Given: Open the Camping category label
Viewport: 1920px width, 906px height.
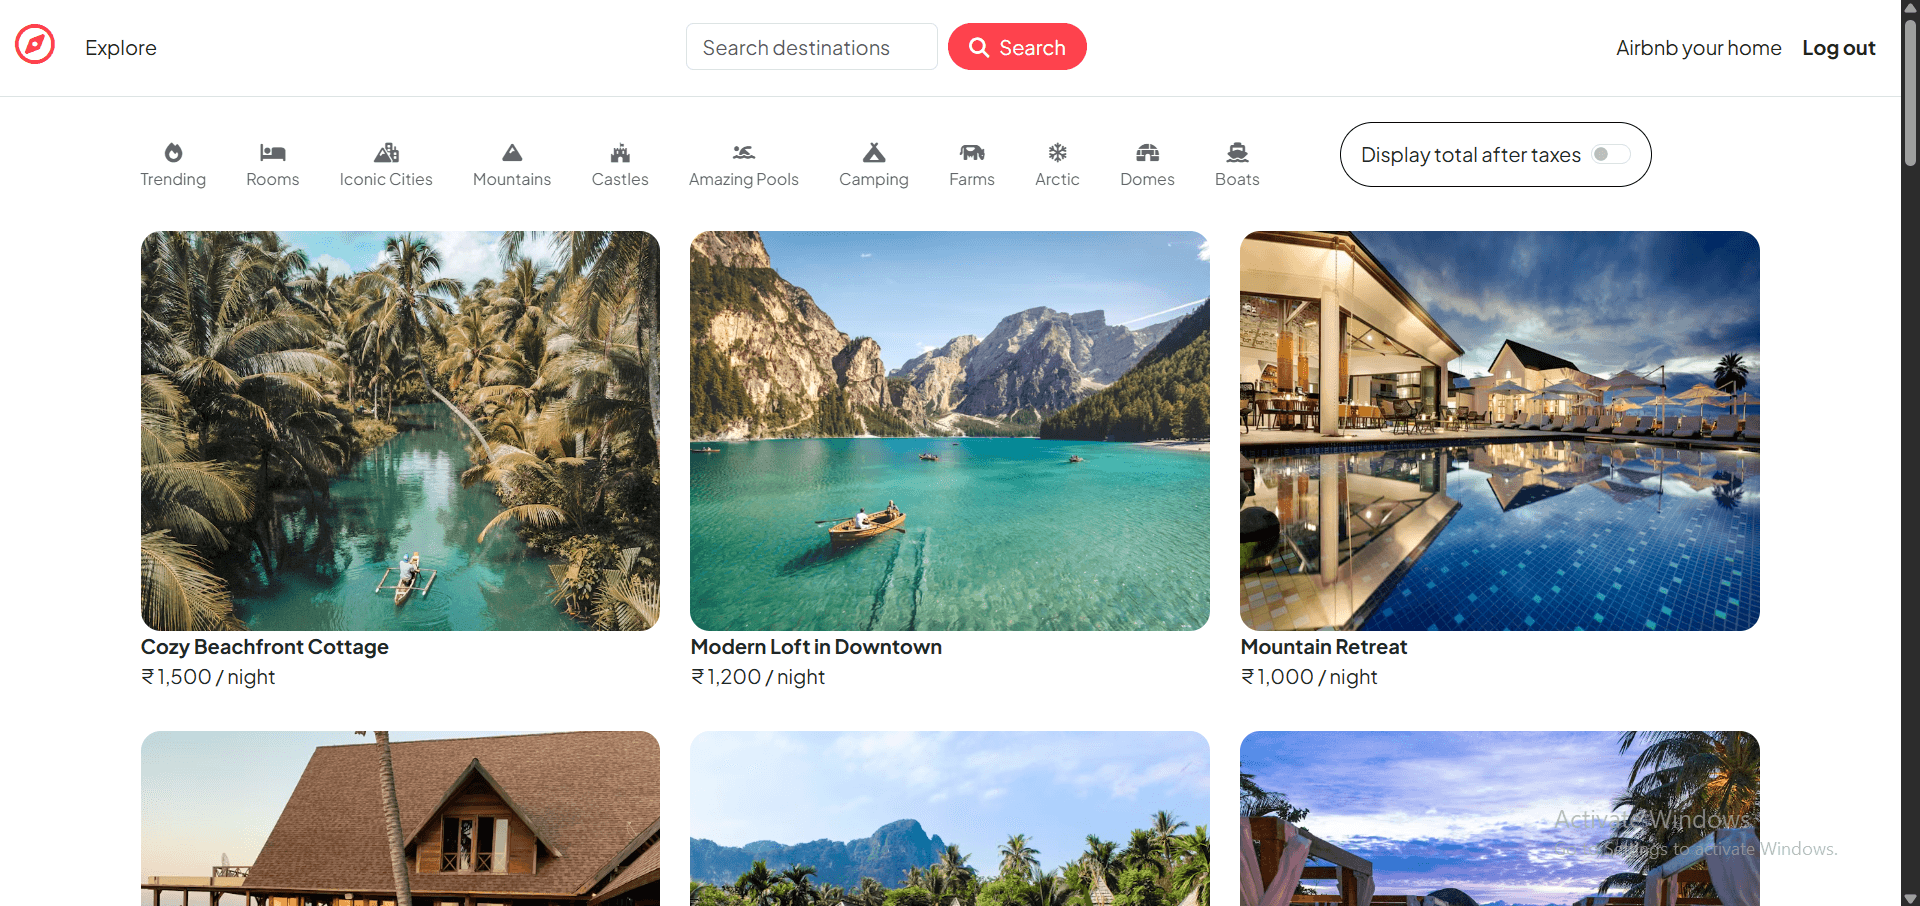Looking at the screenshot, I should tap(874, 179).
